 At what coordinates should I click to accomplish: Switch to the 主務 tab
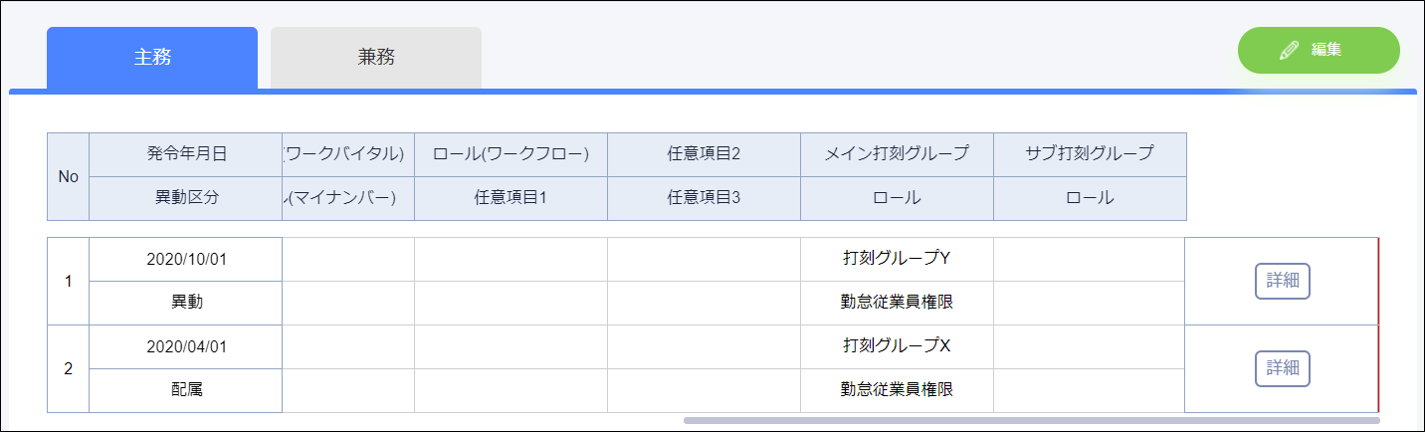click(x=152, y=57)
